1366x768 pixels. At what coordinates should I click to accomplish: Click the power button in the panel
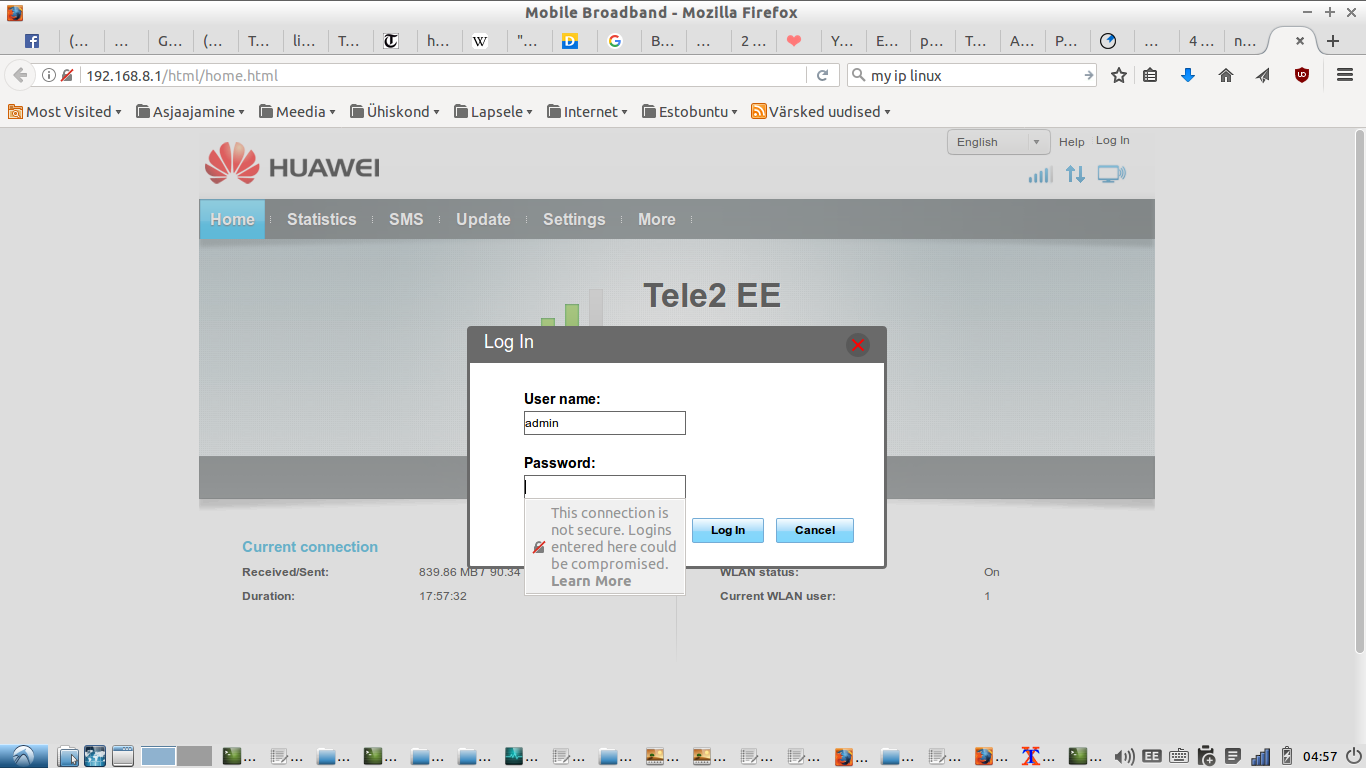[x=1353, y=756]
